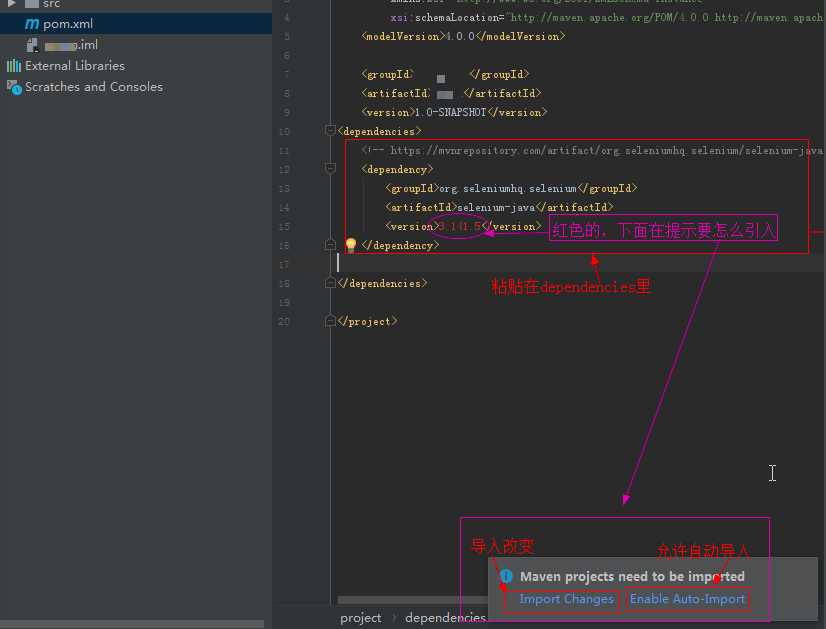Place cursor on modelVersion line

[x=464, y=36]
